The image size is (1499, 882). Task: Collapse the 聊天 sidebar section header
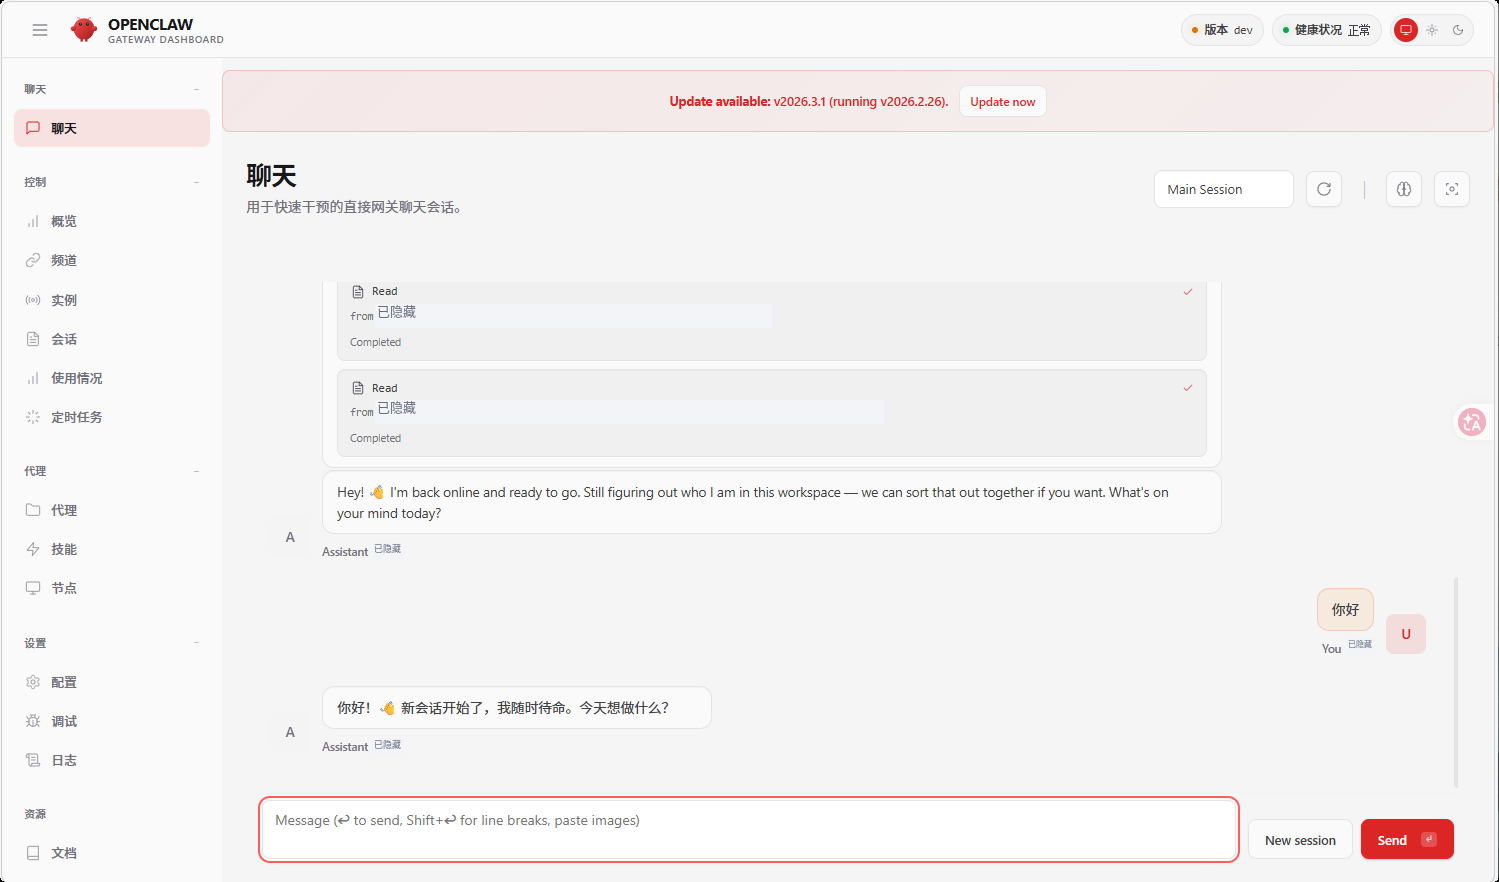coord(112,89)
